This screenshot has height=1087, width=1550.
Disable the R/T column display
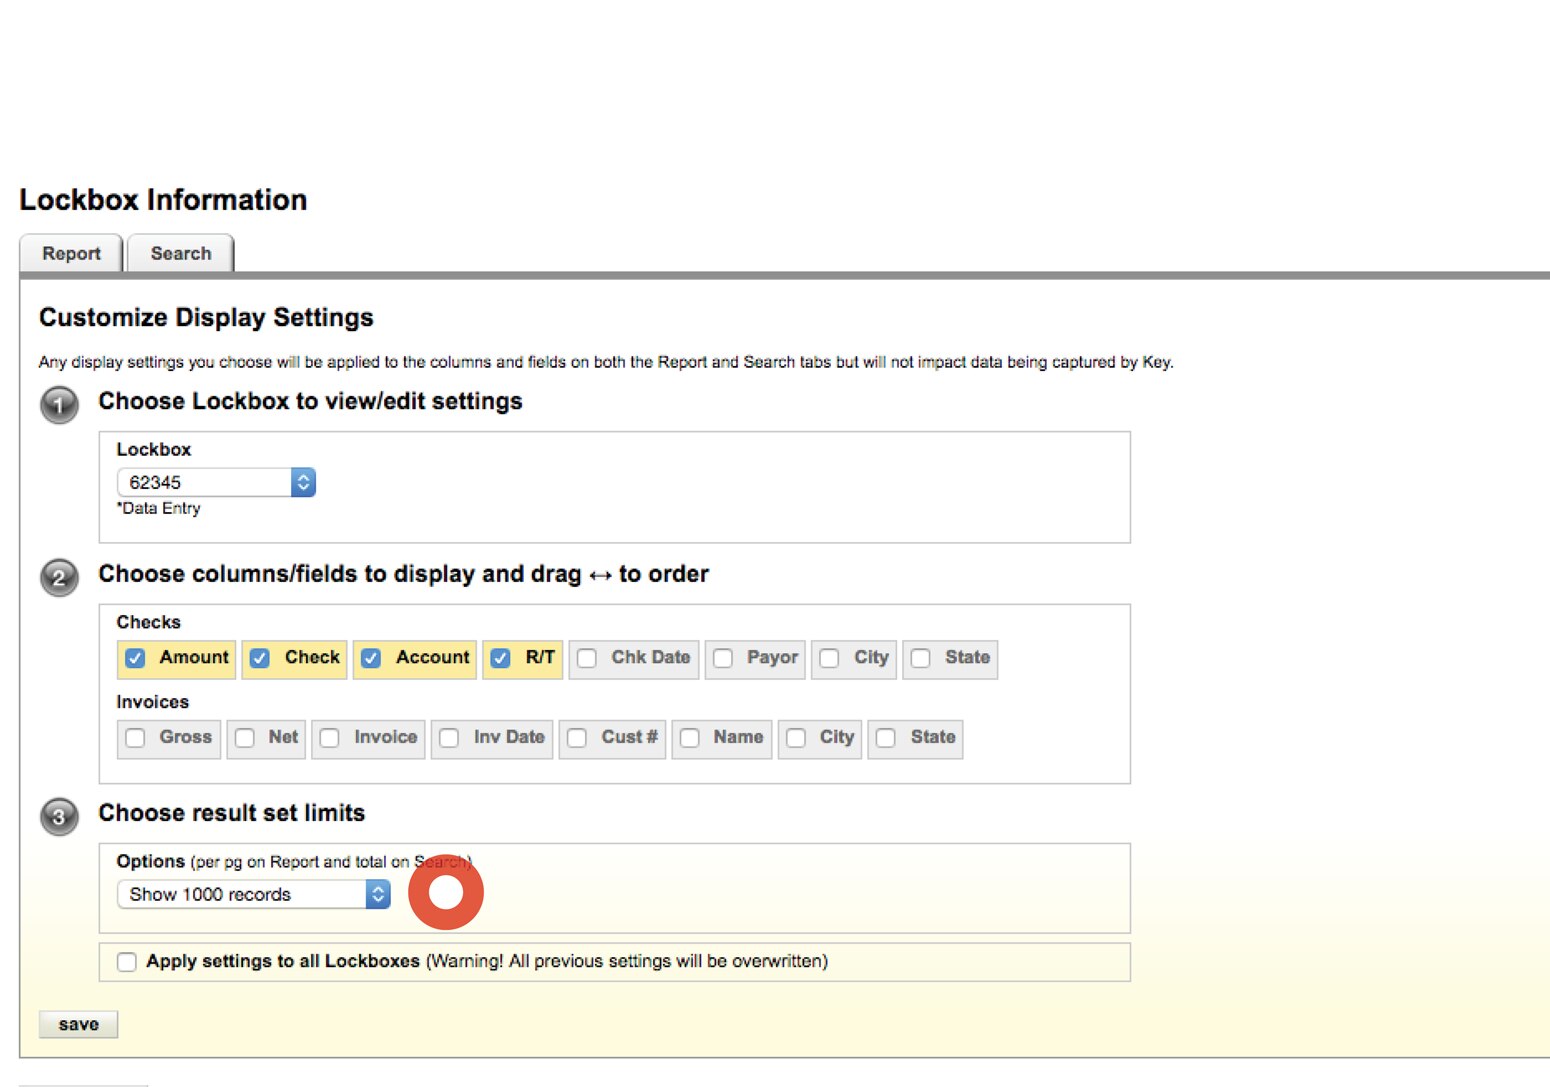[x=500, y=658]
